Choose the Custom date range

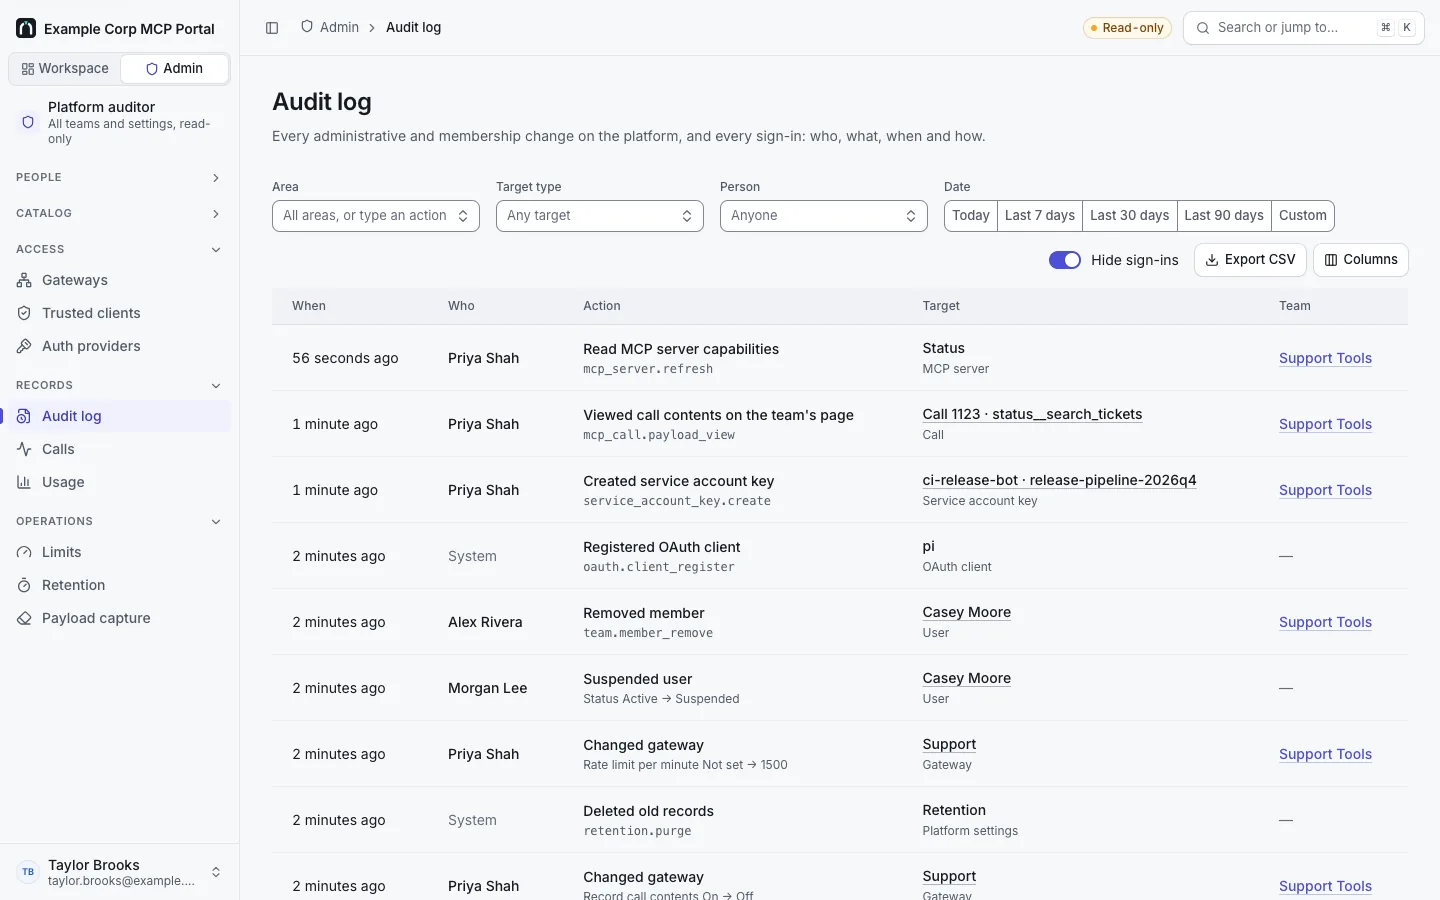point(1303,216)
